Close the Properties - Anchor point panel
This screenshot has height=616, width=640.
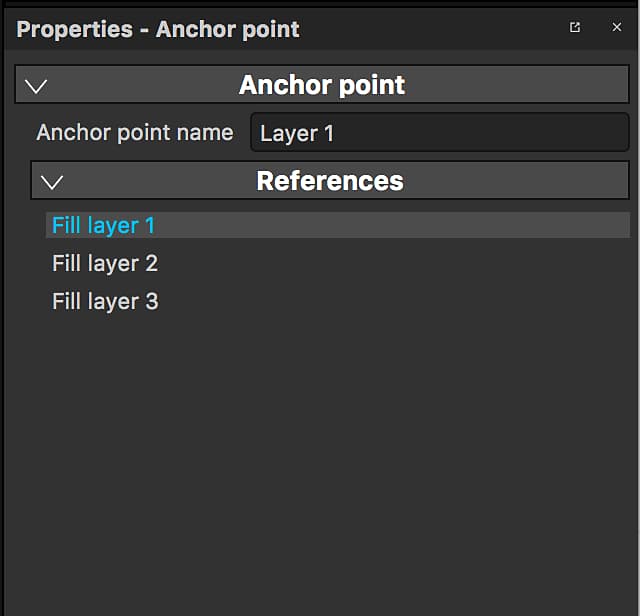pos(617,27)
